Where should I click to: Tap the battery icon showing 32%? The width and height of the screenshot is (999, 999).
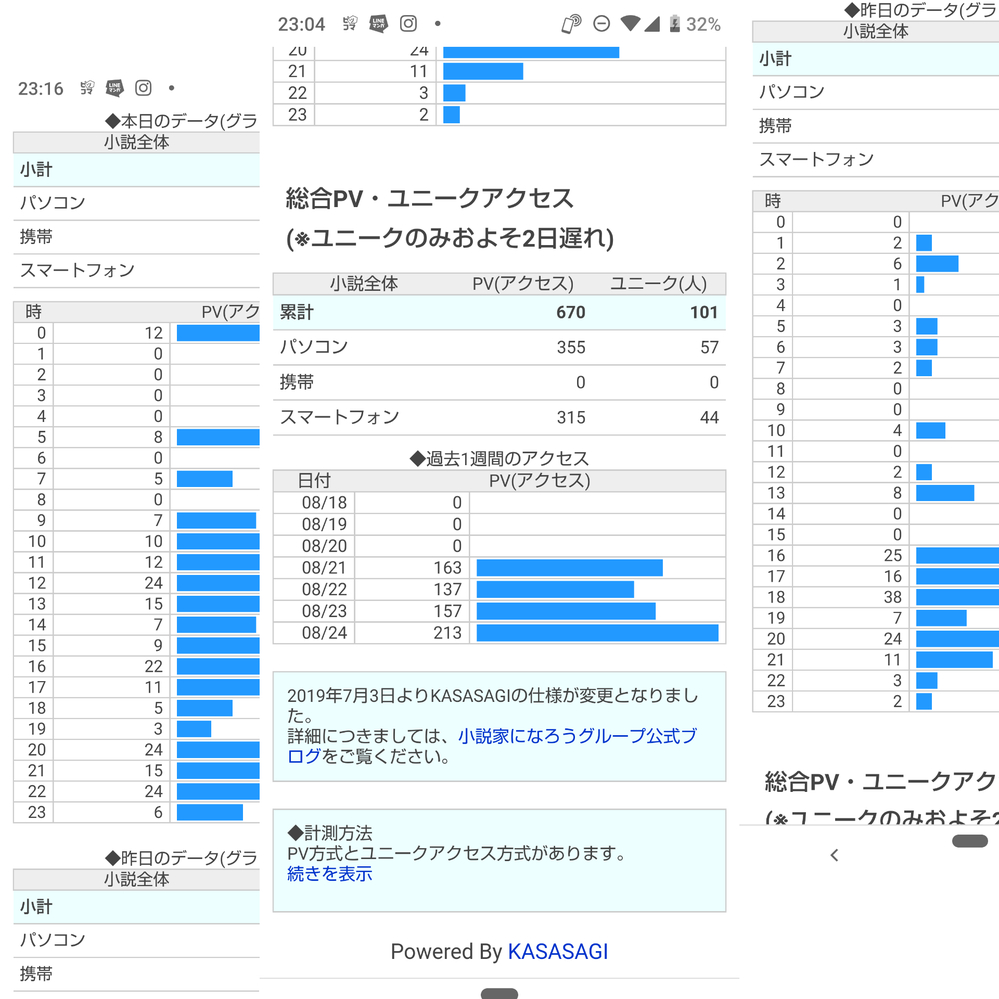tap(675, 24)
